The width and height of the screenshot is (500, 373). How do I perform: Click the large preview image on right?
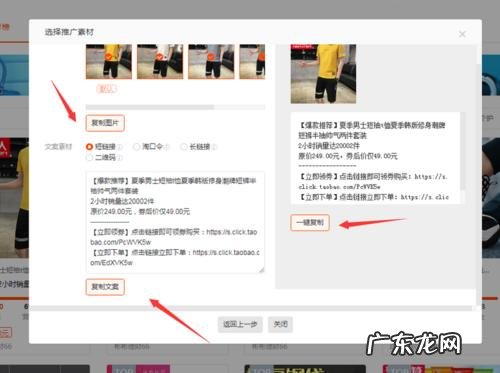323,74
